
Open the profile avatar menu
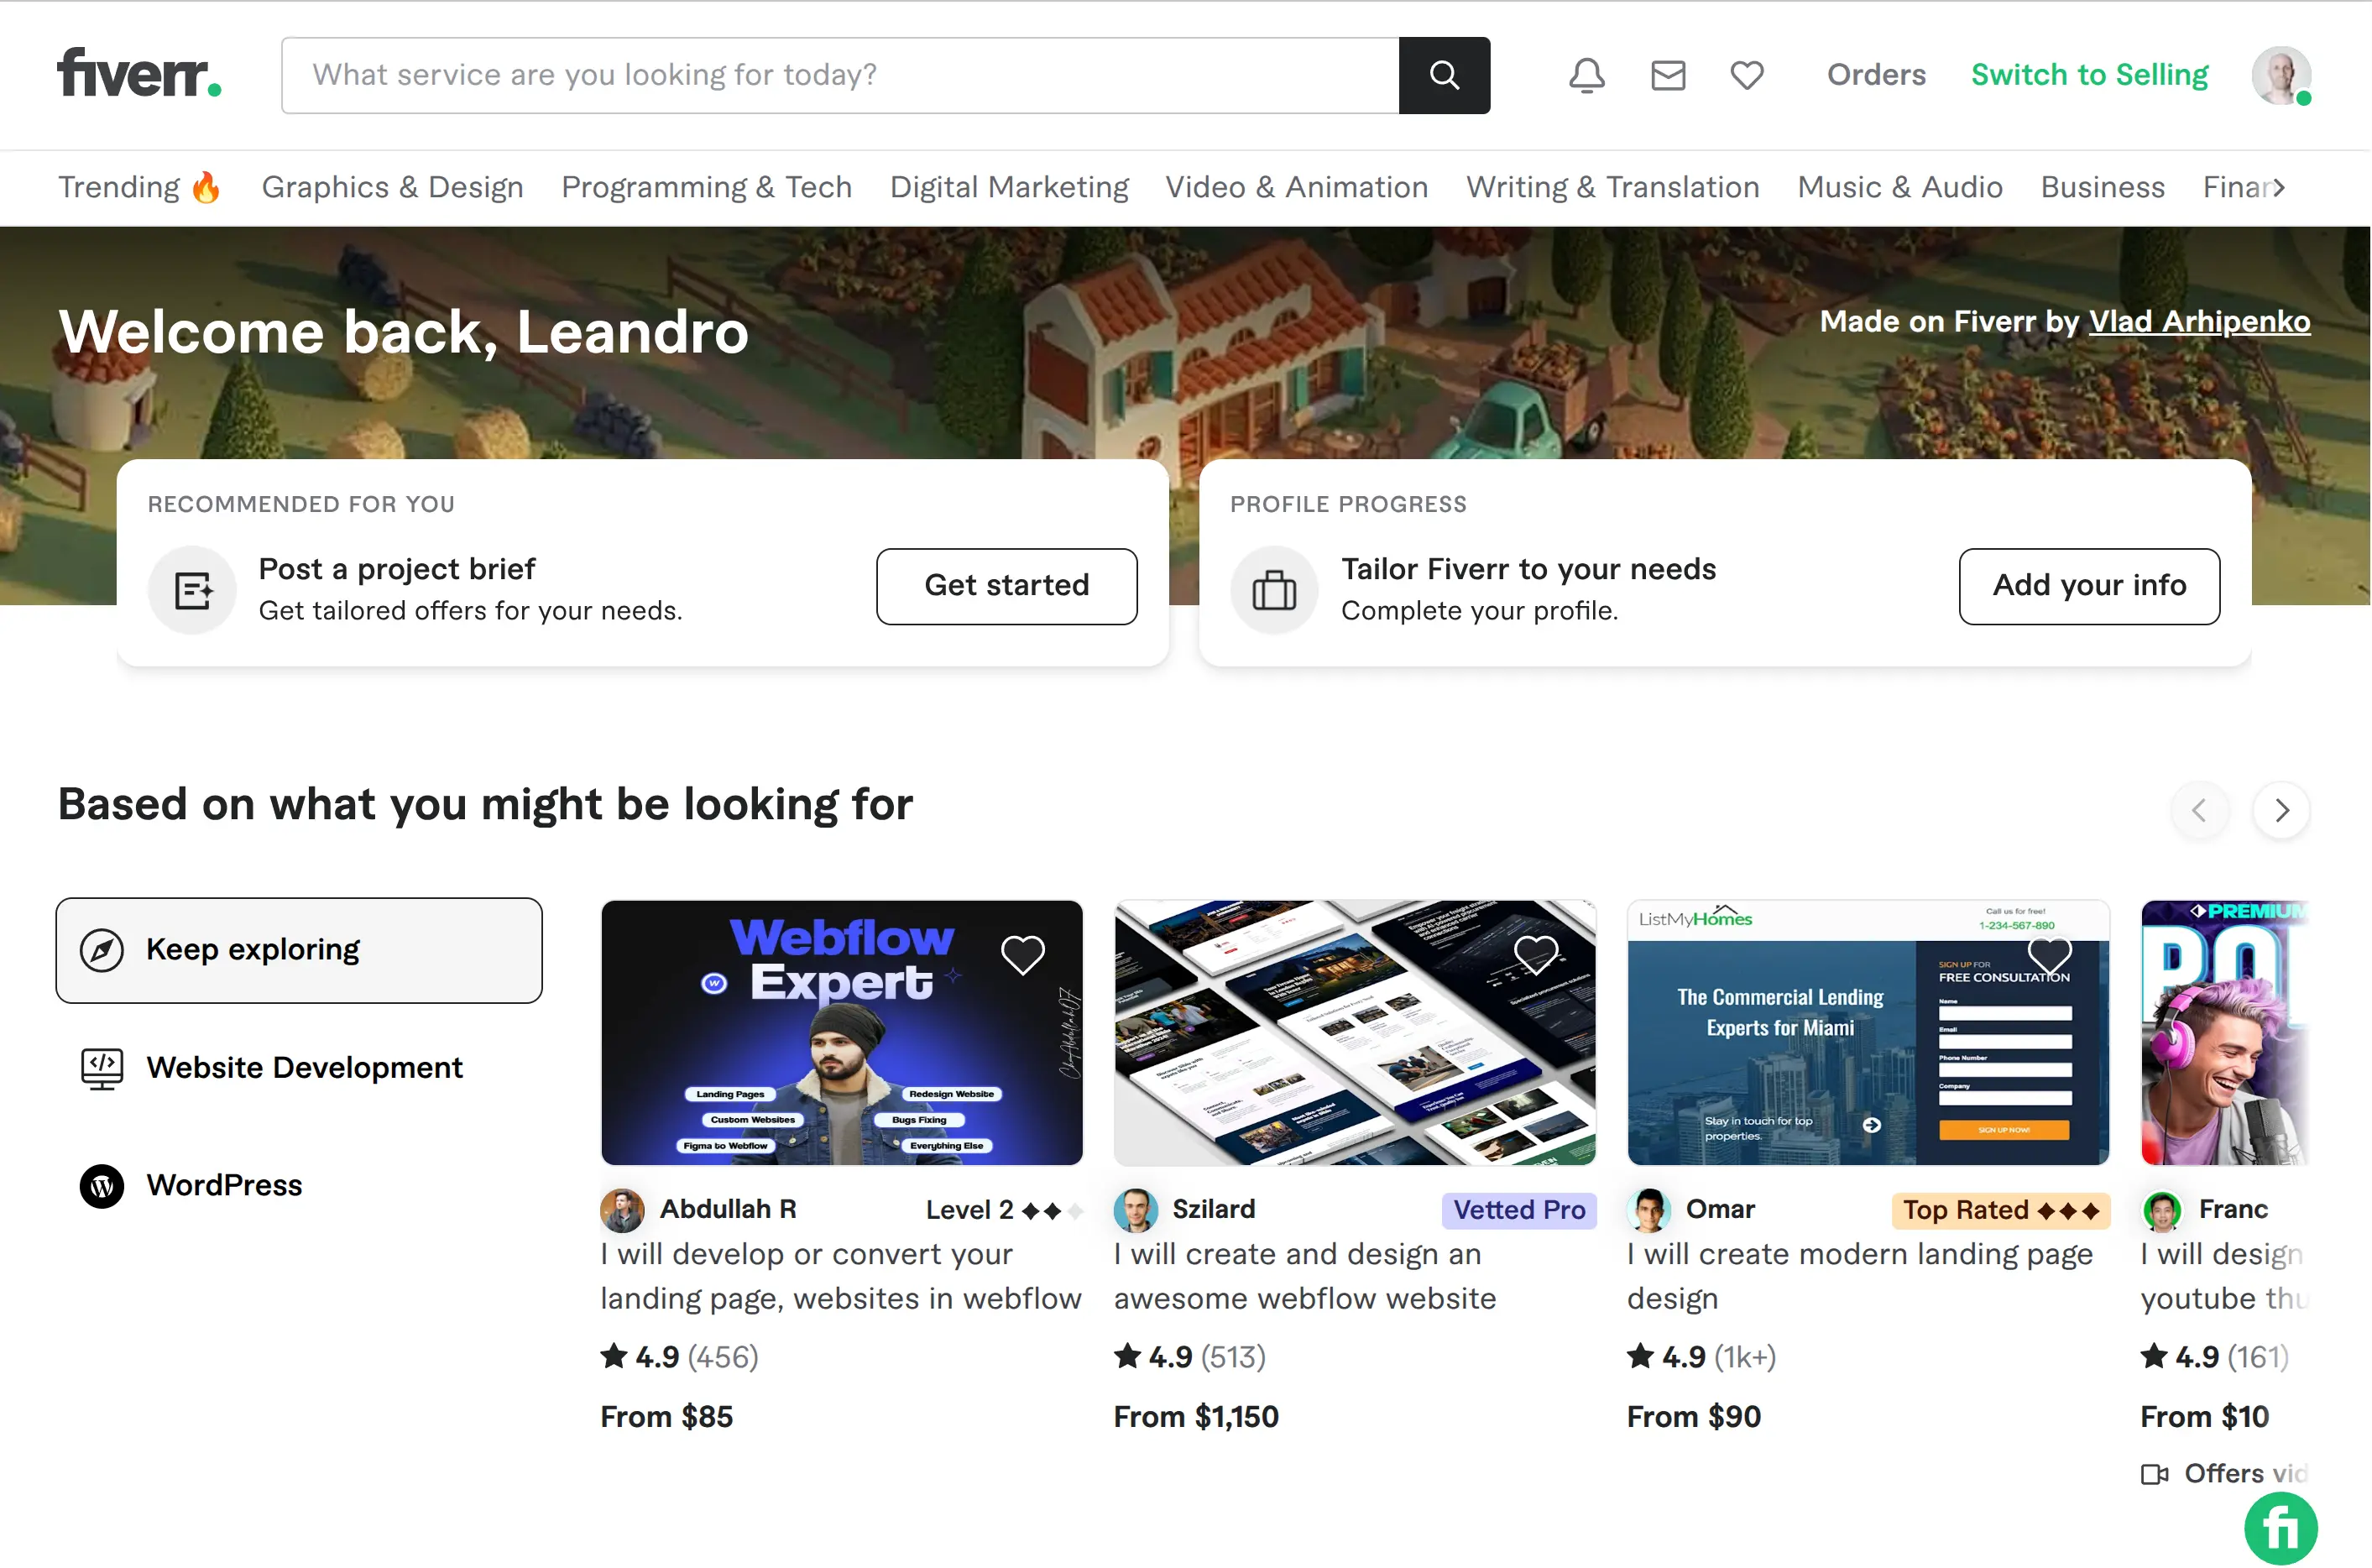2280,75
